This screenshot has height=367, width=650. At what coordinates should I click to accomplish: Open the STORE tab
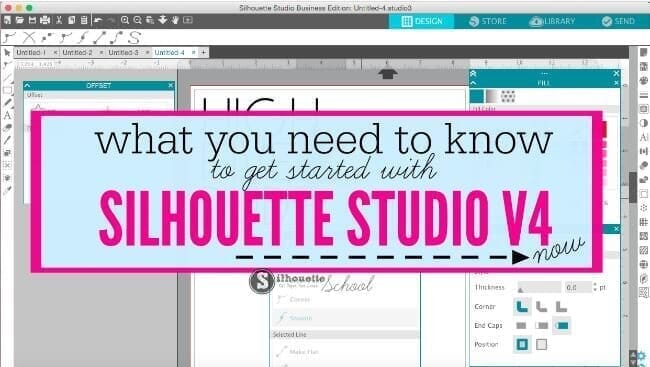(x=488, y=21)
